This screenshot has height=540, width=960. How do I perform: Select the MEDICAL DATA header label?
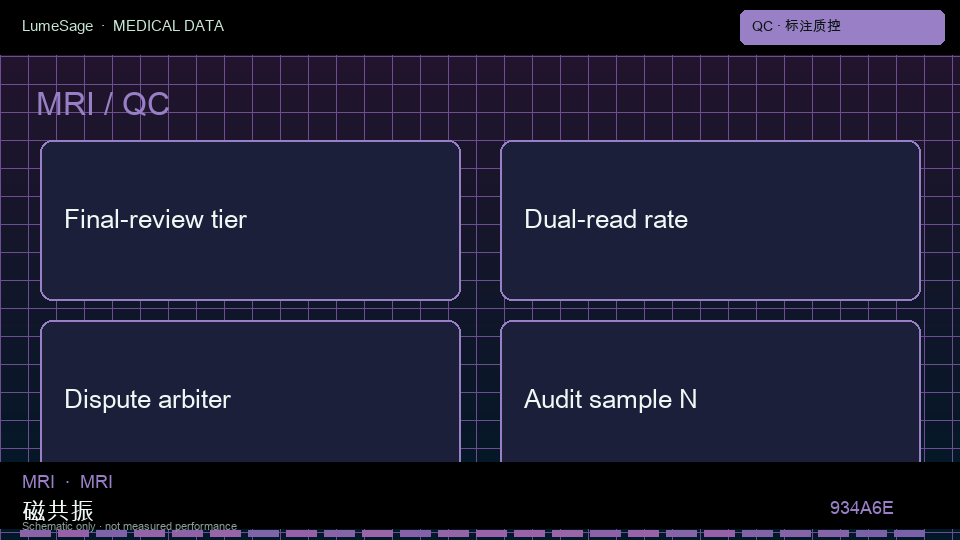168,26
